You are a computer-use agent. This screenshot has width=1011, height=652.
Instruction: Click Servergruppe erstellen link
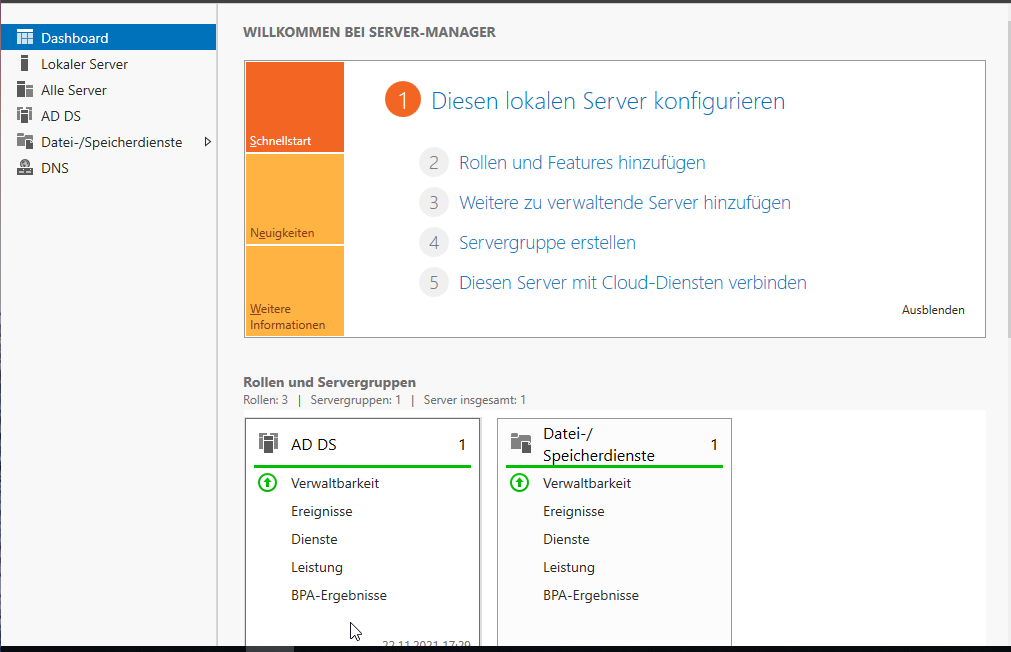(547, 242)
